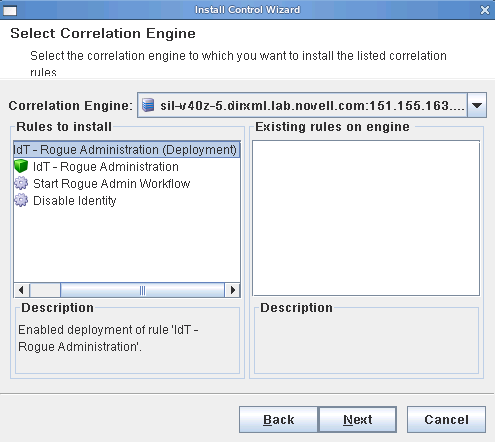Proceed with the Next button
The height and width of the screenshot is (442, 495).
(x=357, y=419)
